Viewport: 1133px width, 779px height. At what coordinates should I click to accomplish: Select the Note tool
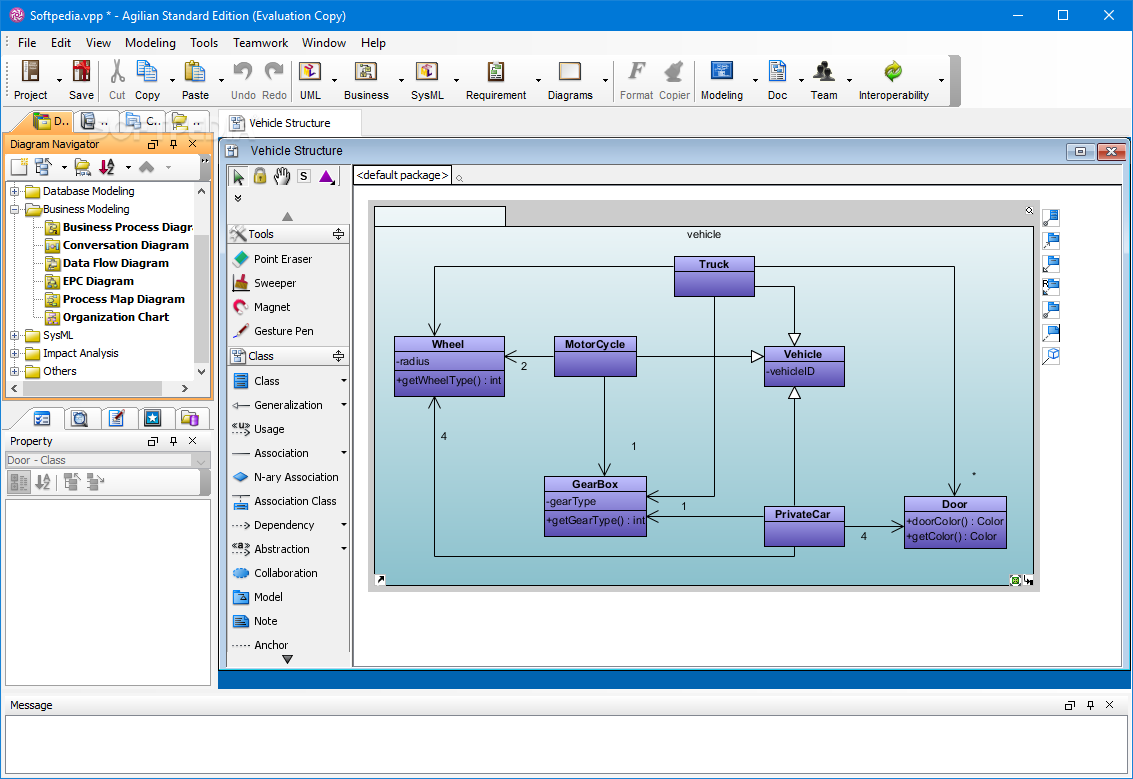[265, 621]
